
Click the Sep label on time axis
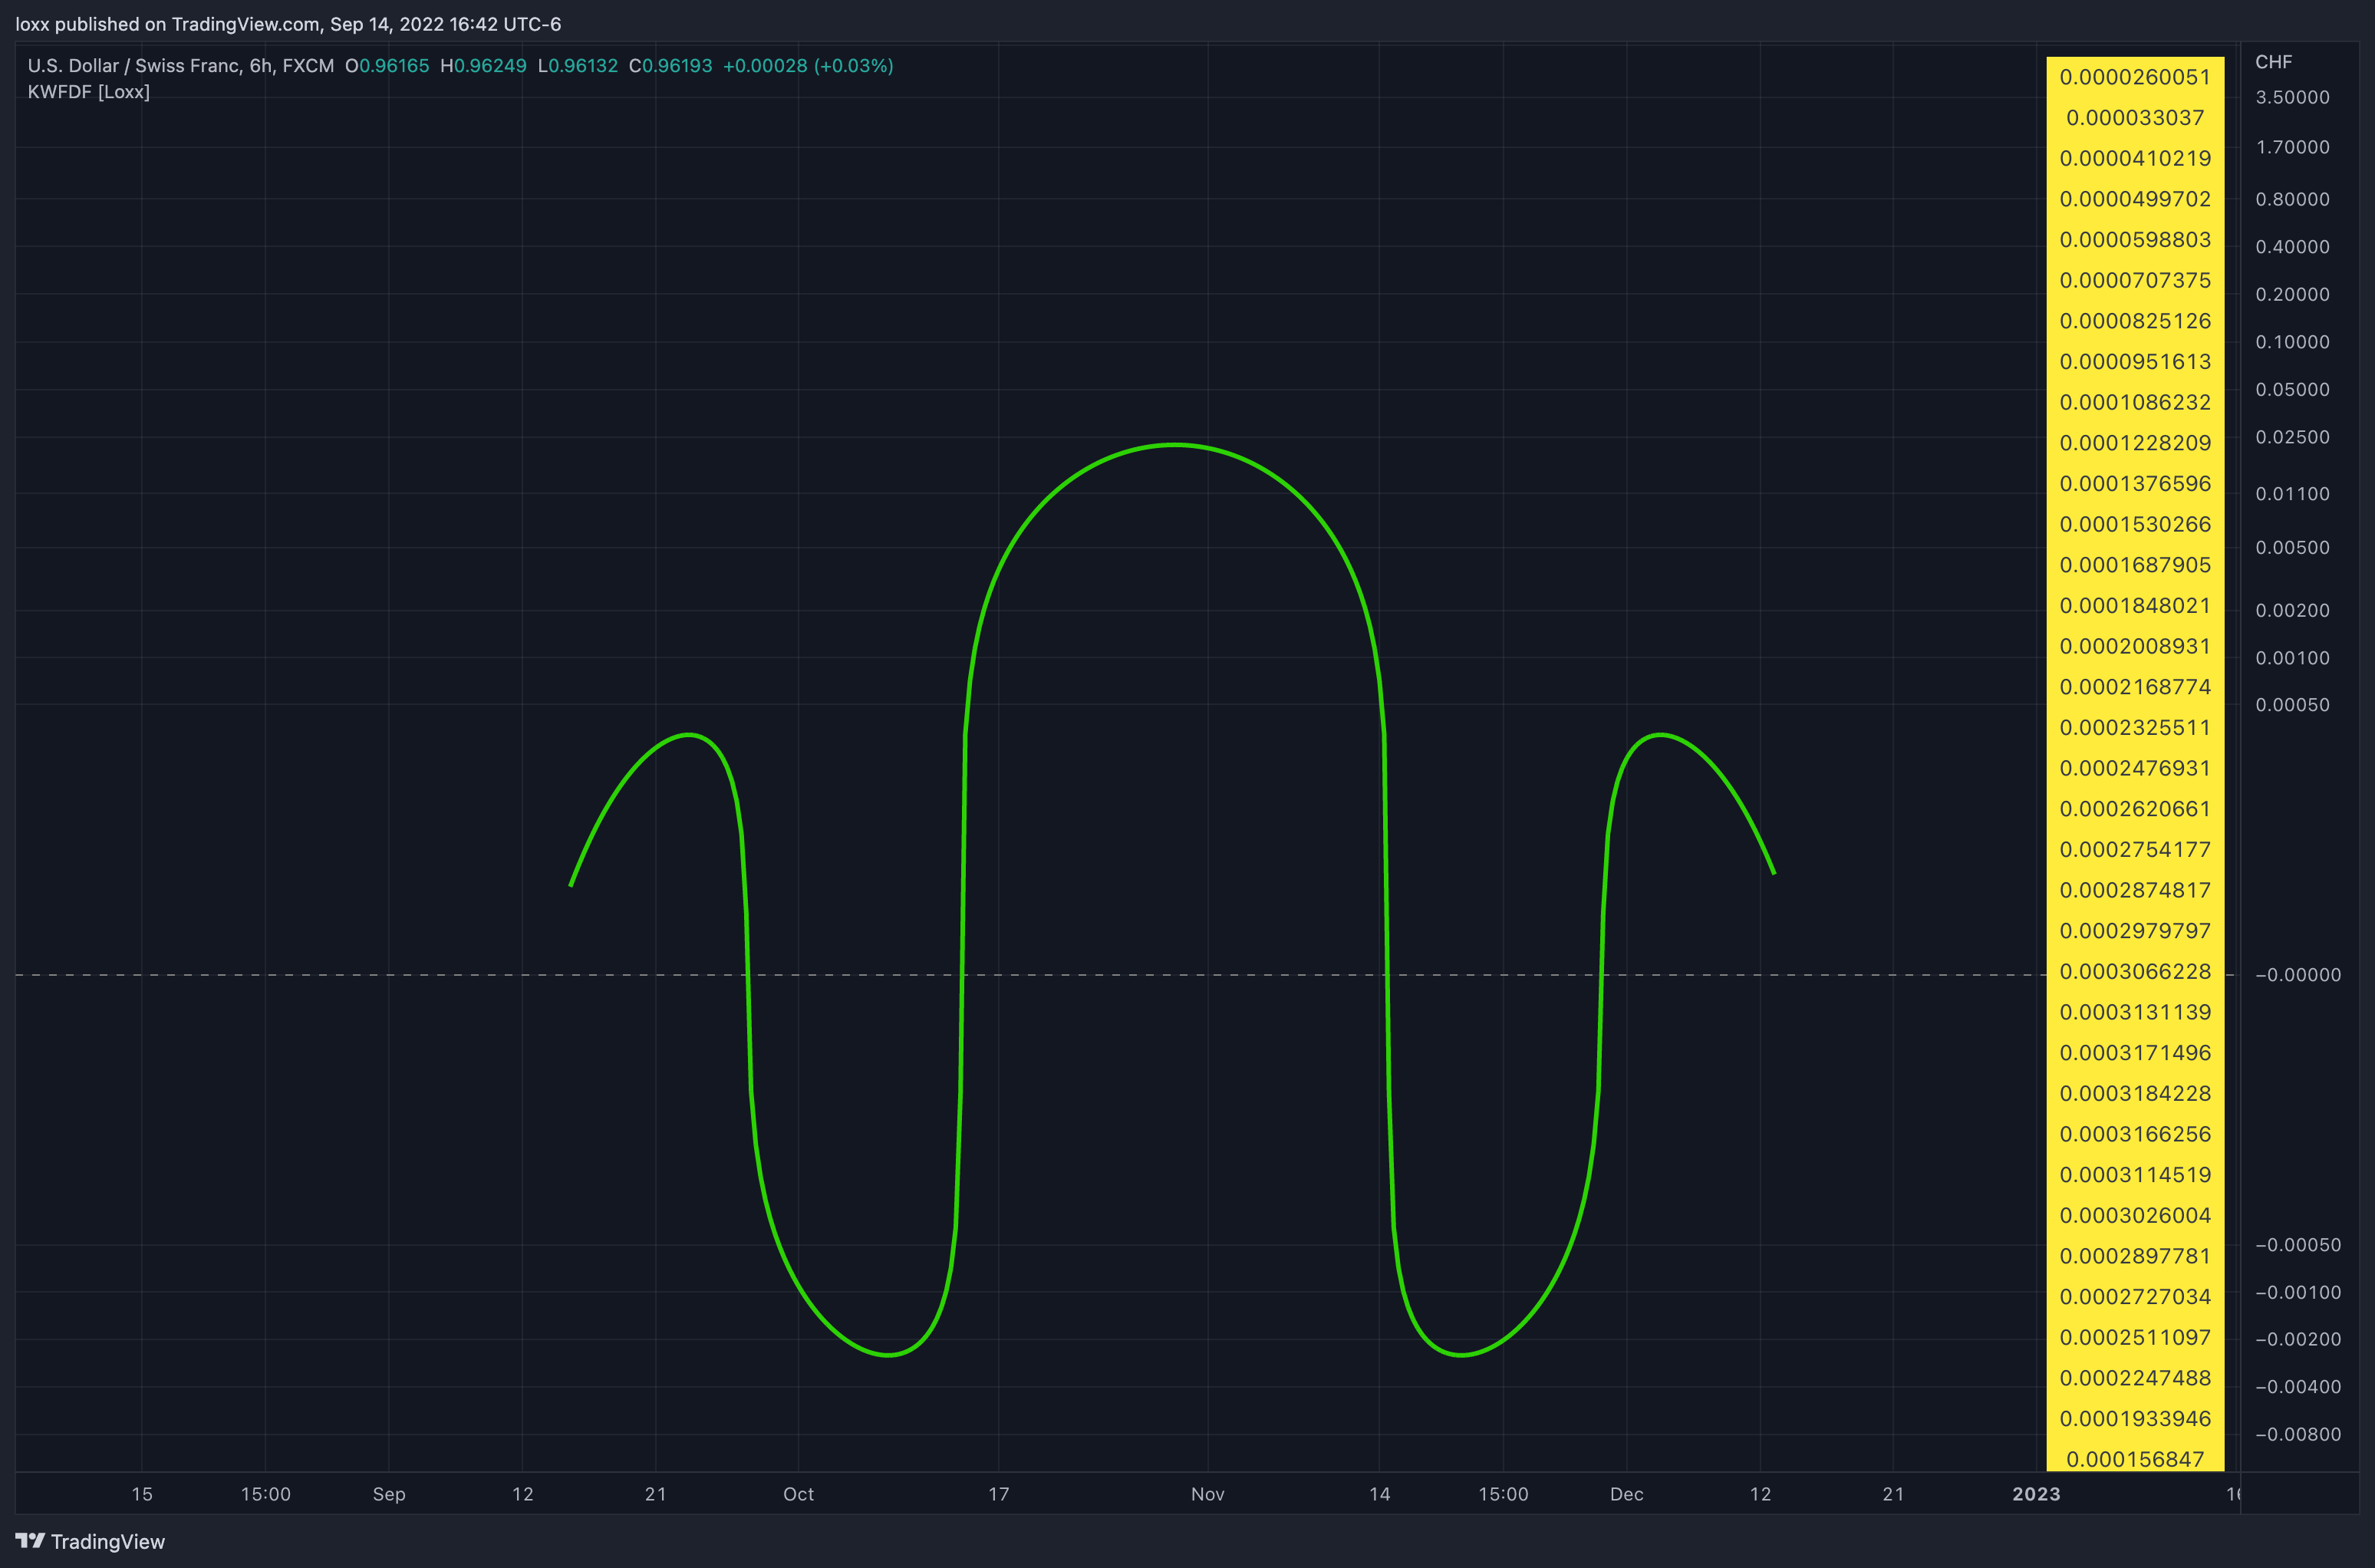tap(389, 1494)
